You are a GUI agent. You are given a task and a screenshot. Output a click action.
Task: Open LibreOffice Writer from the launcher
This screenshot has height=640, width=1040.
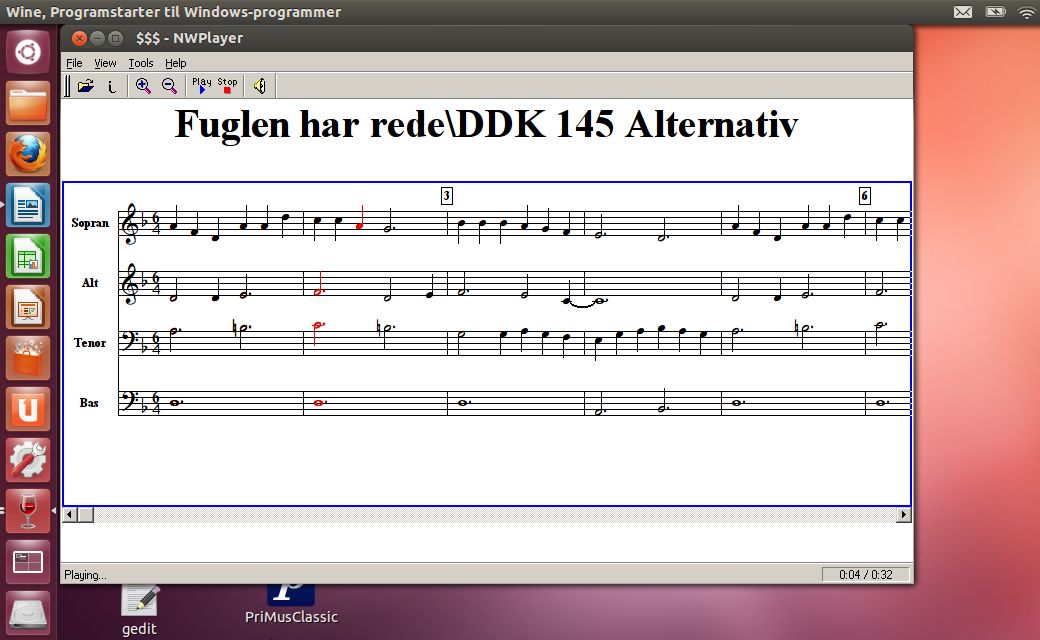[28, 205]
